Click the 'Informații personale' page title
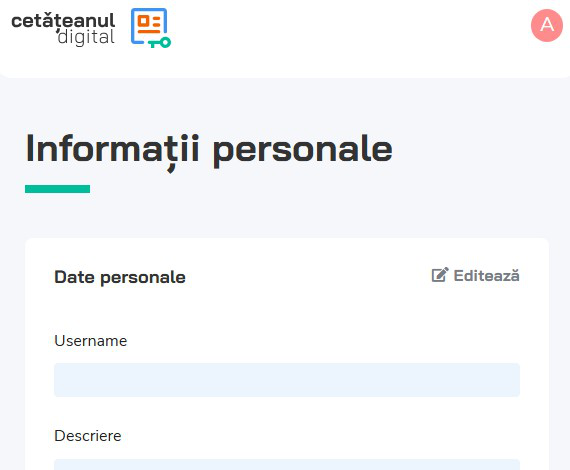The image size is (570, 470). 209,150
